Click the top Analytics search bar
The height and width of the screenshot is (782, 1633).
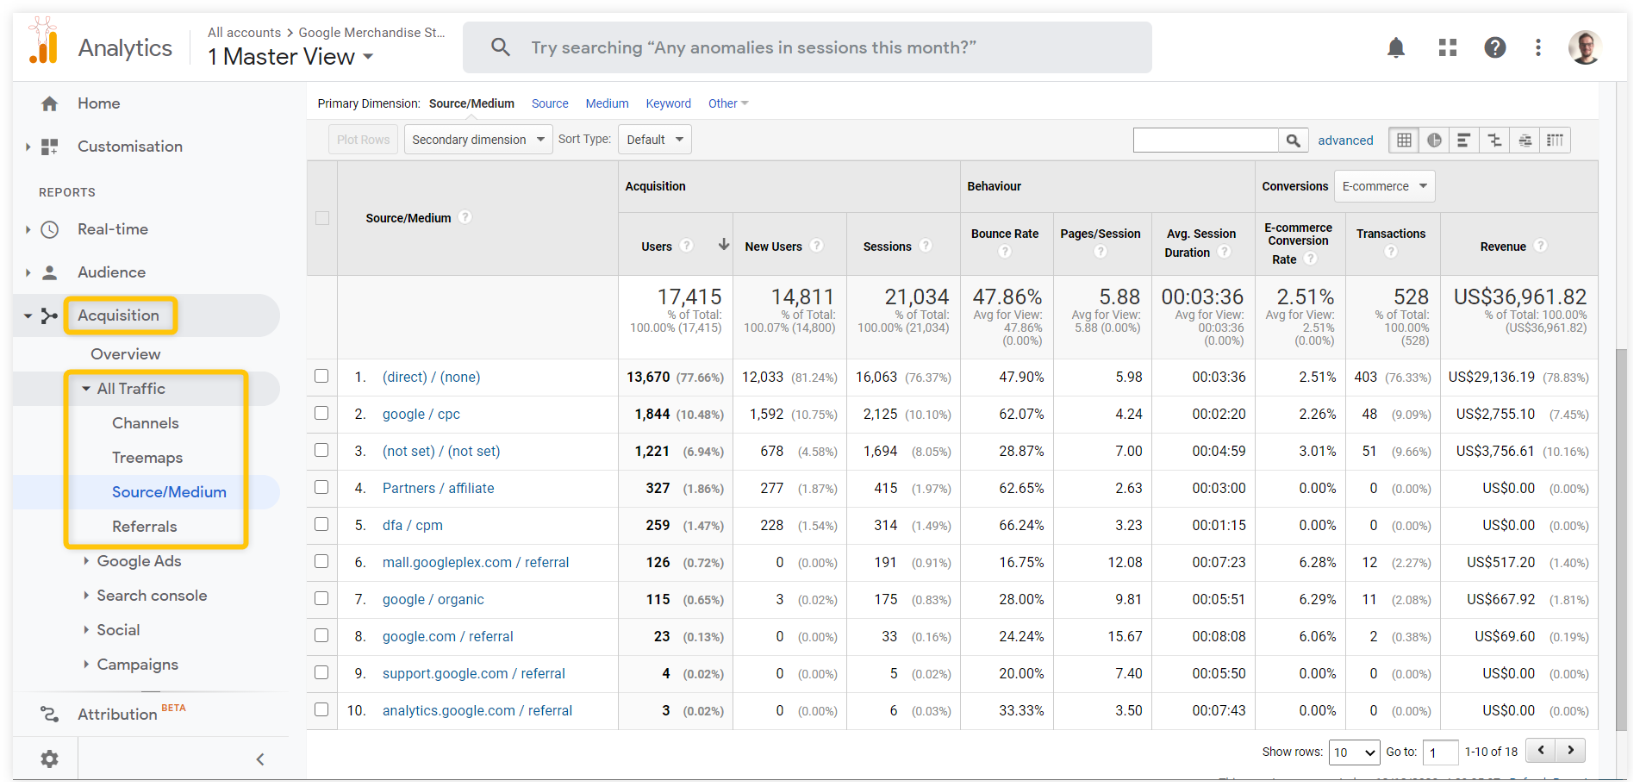coord(807,47)
